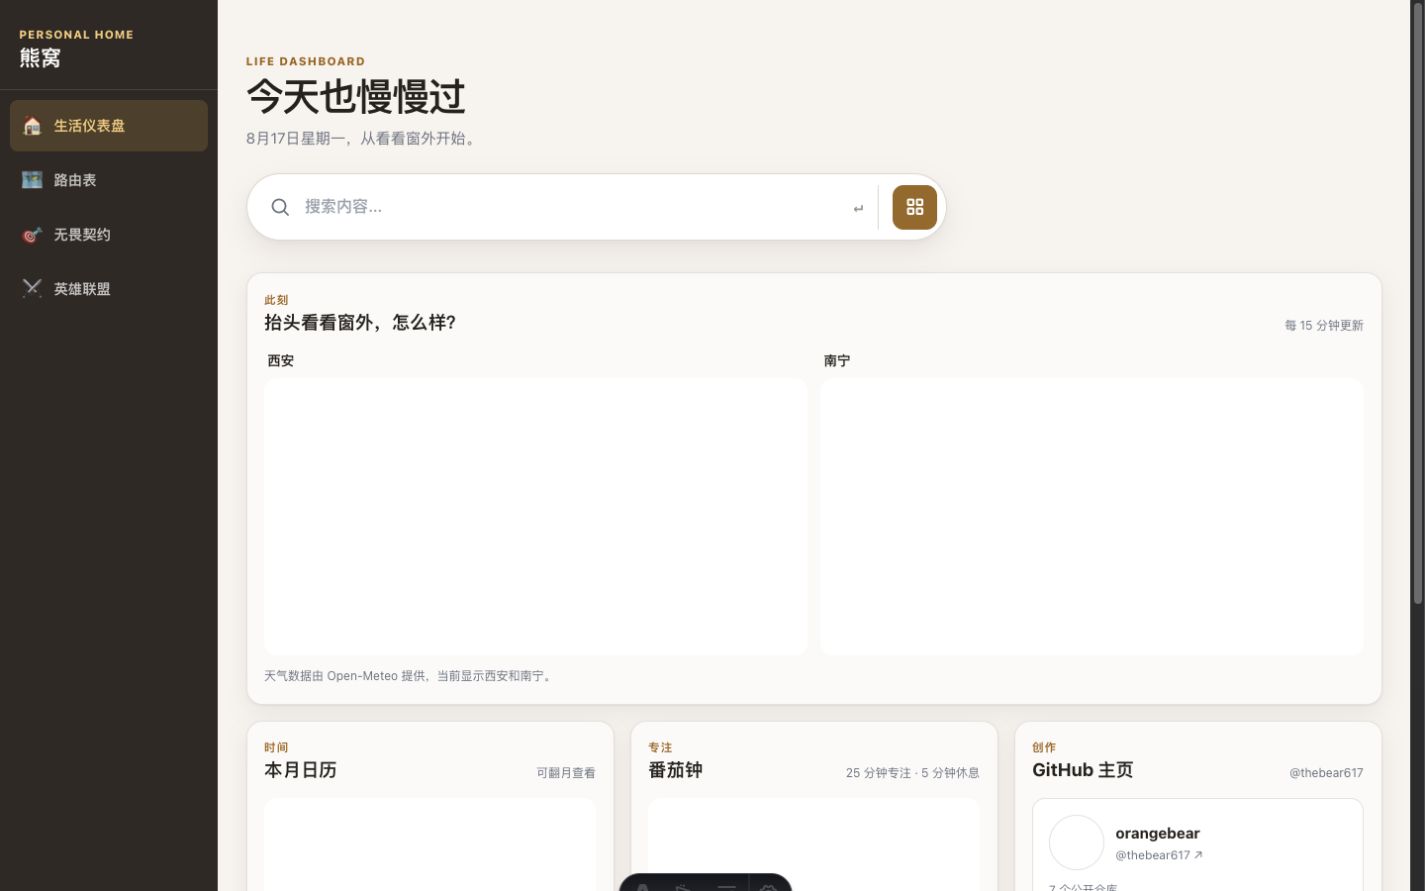Click the 8月17日星期一 date subtitle
The height and width of the screenshot is (891, 1425).
click(363, 139)
